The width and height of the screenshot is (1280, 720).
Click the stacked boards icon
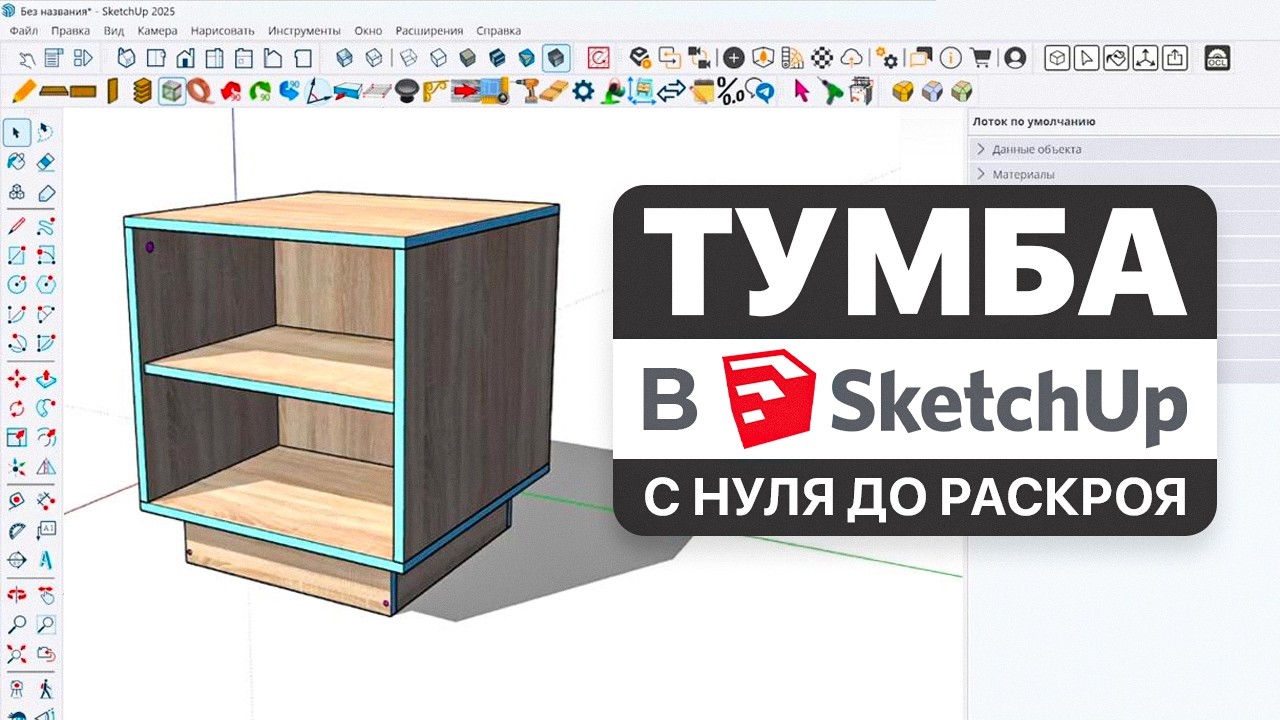click(x=143, y=91)
